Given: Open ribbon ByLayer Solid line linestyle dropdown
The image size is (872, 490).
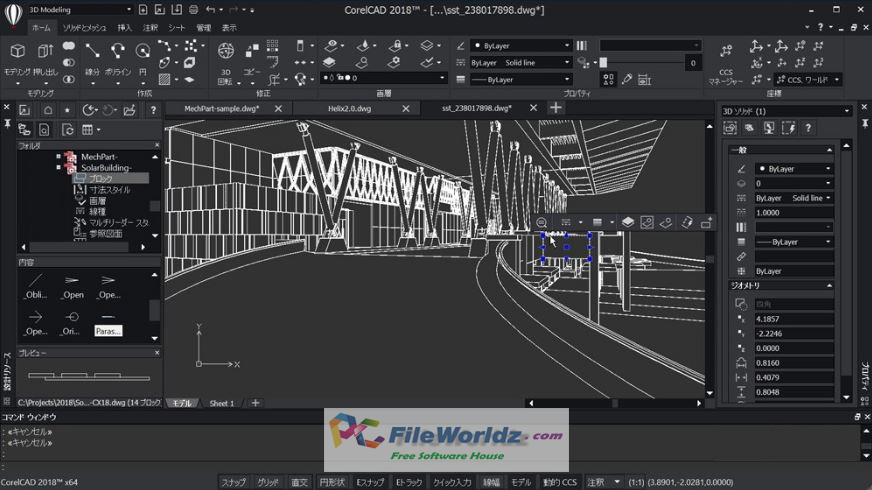Looking at the screenshot, I should click(x=521, y=63).
